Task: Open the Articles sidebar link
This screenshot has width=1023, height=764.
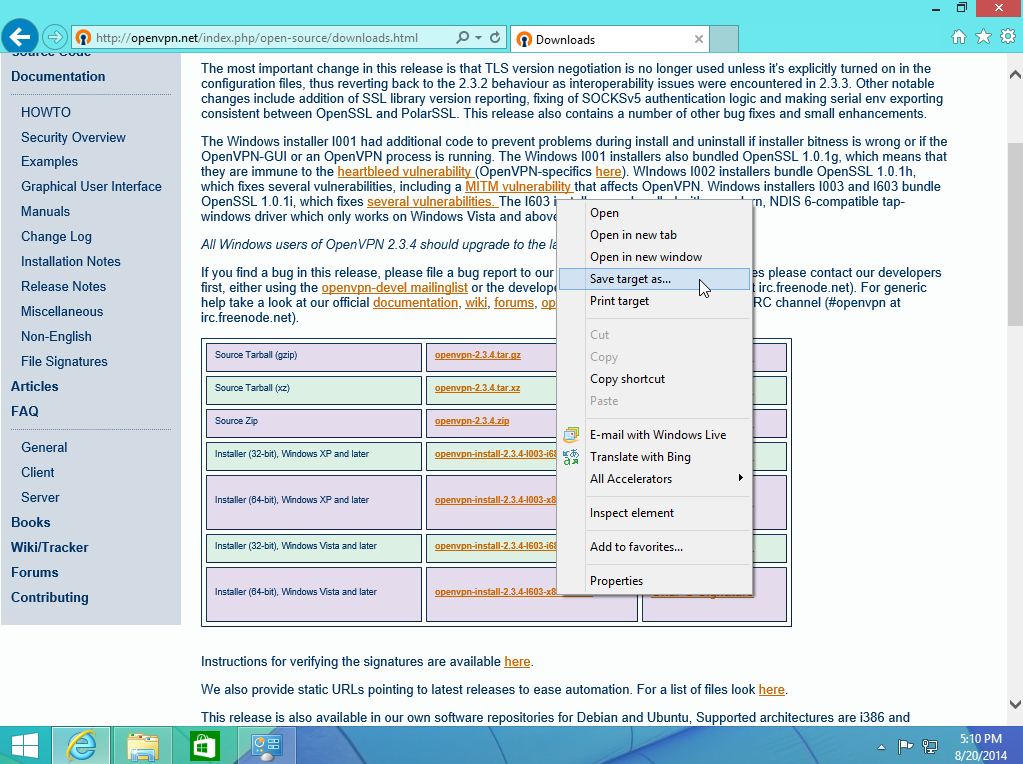Action: [35, 386]
